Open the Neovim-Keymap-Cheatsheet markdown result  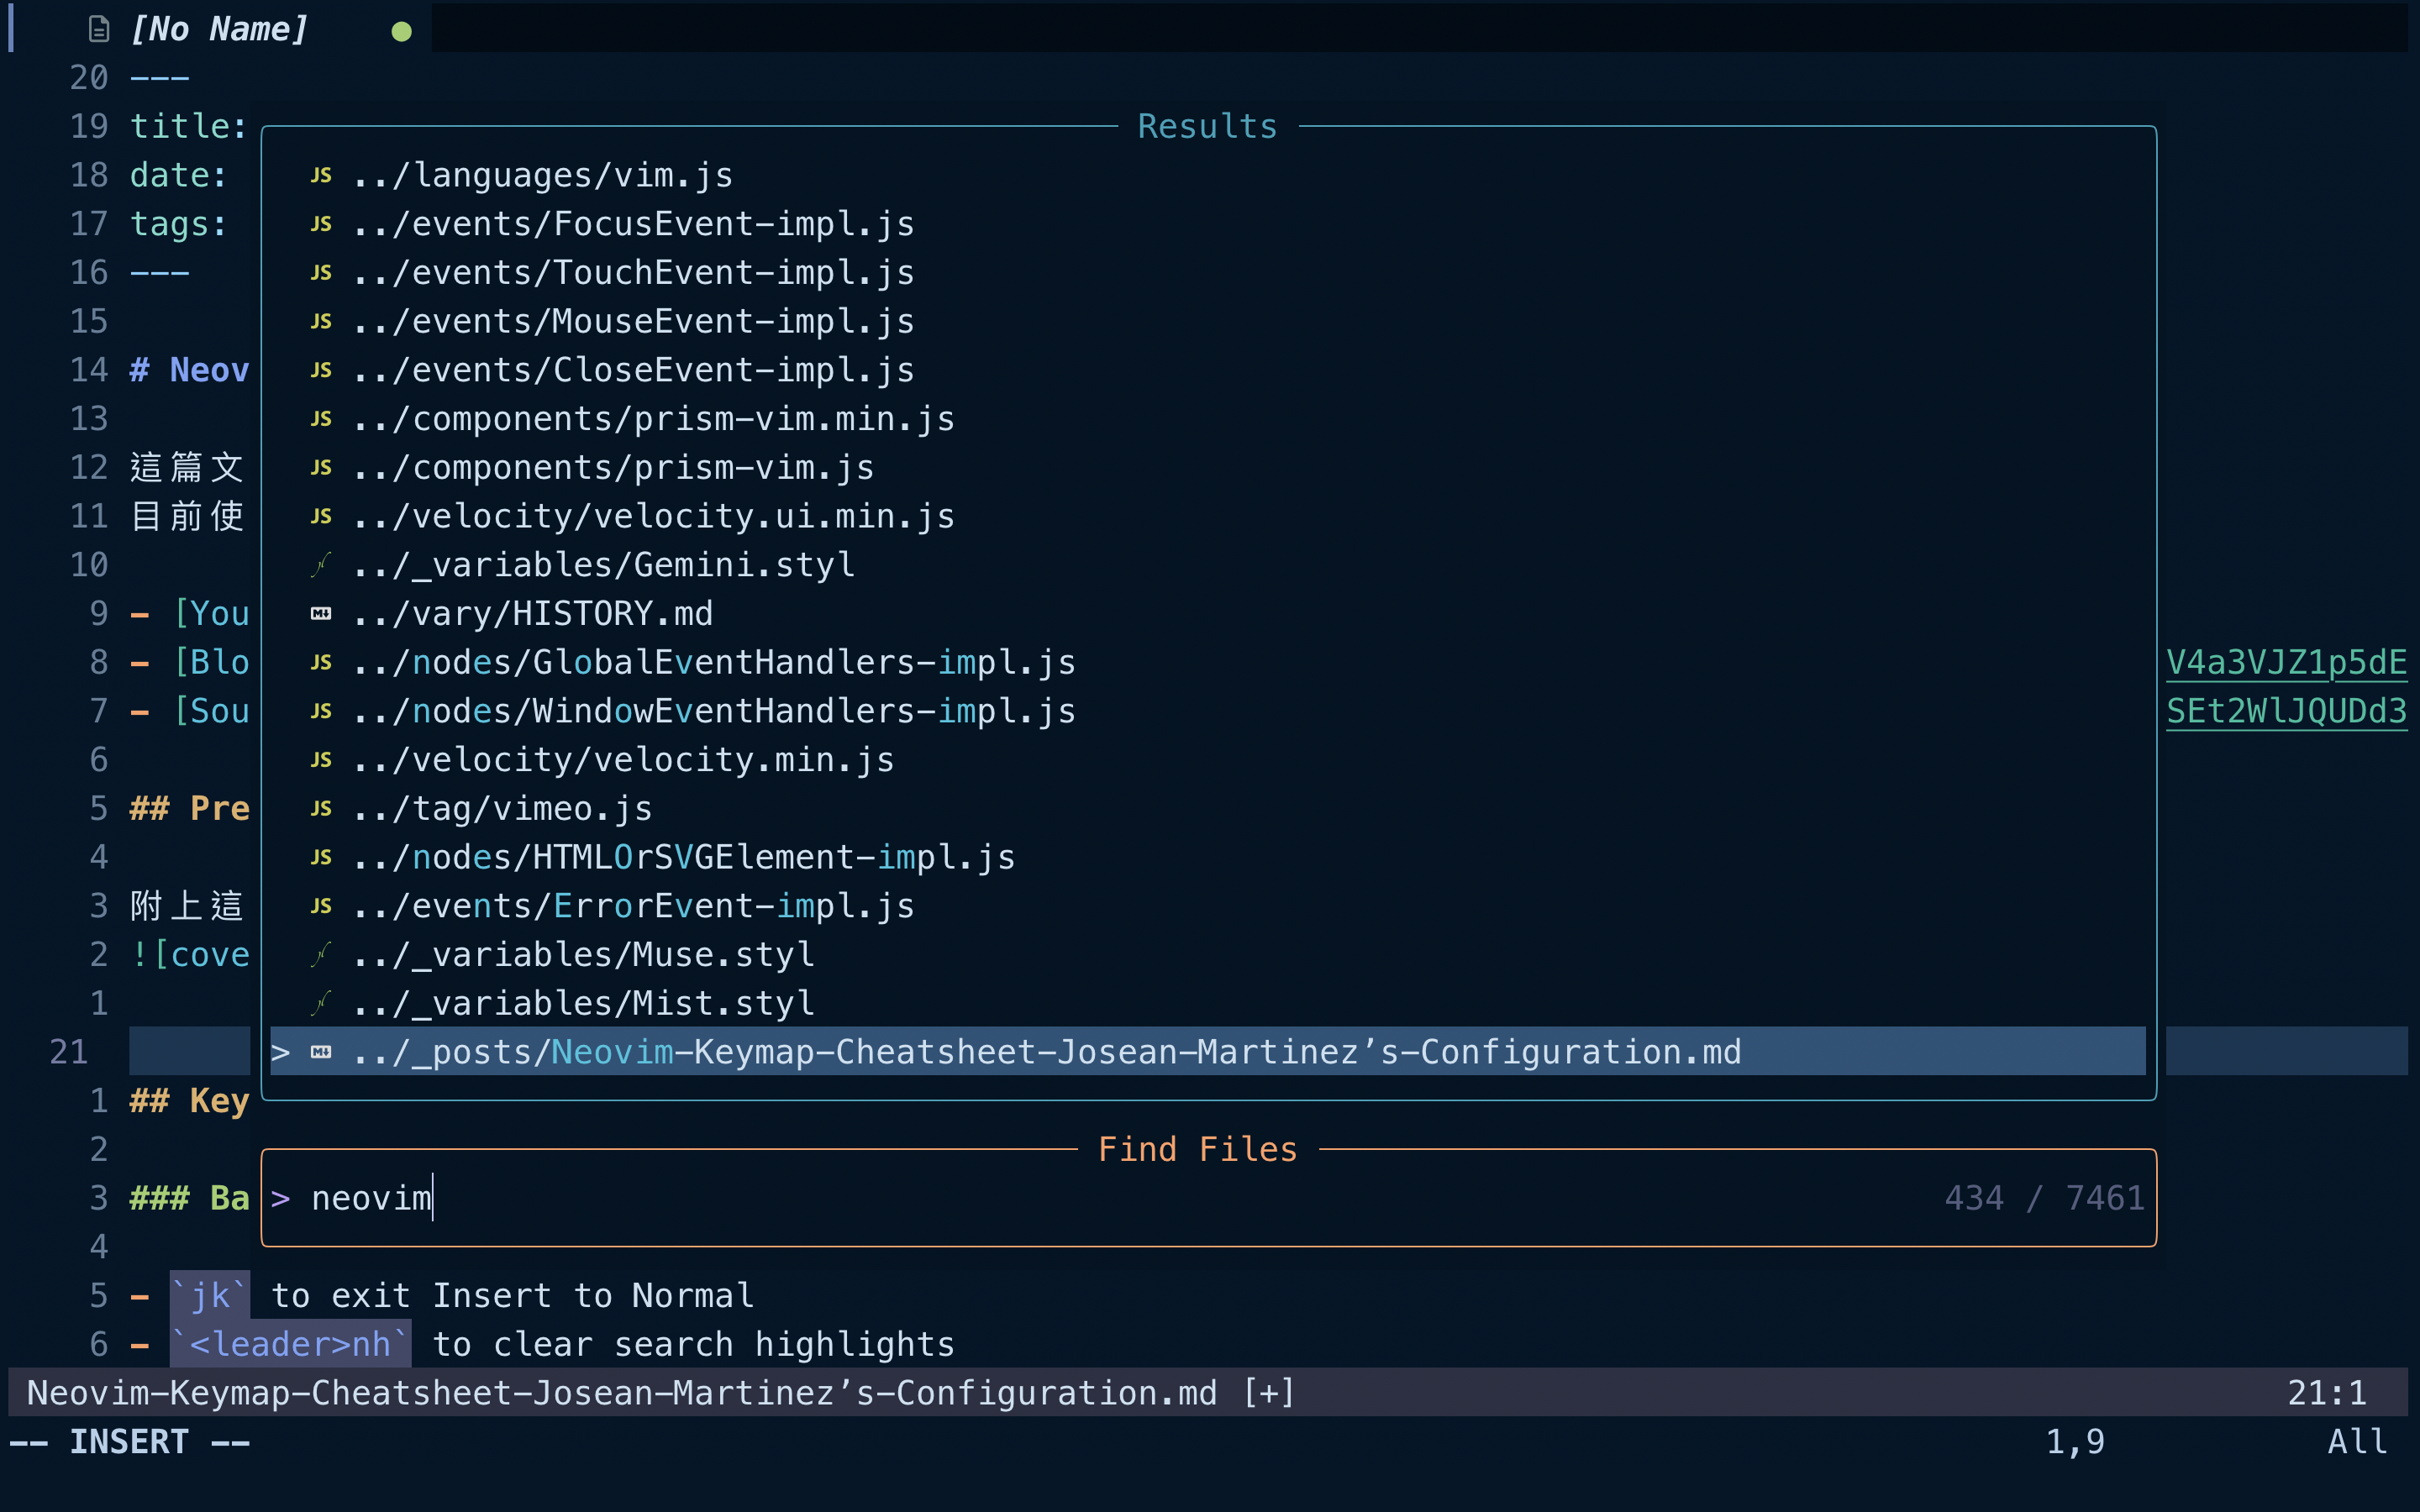pyautogui.click(x=1046, y=1052)
